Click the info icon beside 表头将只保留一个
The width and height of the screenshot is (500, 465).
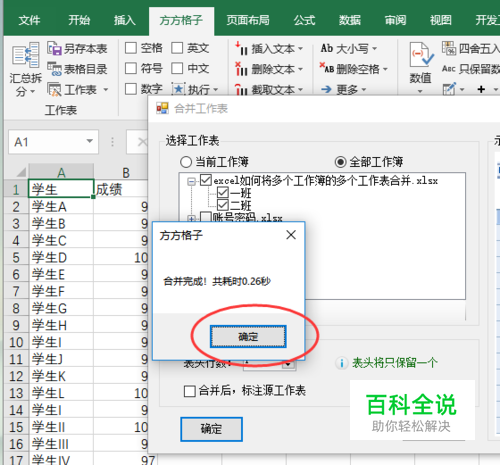pyautogui.click(x=341, y=363)
